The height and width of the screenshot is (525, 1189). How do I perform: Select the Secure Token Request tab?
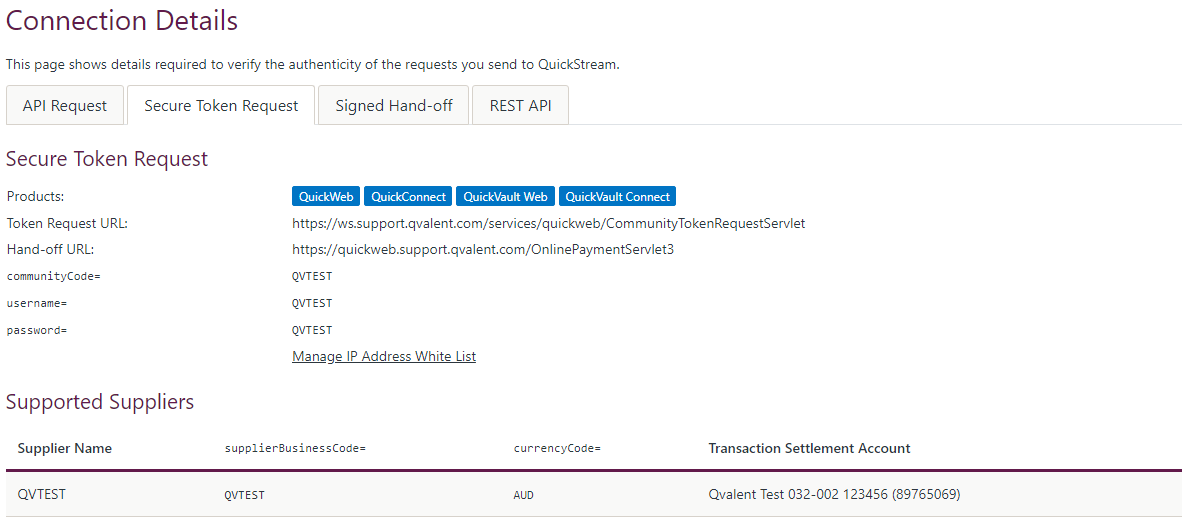[221, 106]
